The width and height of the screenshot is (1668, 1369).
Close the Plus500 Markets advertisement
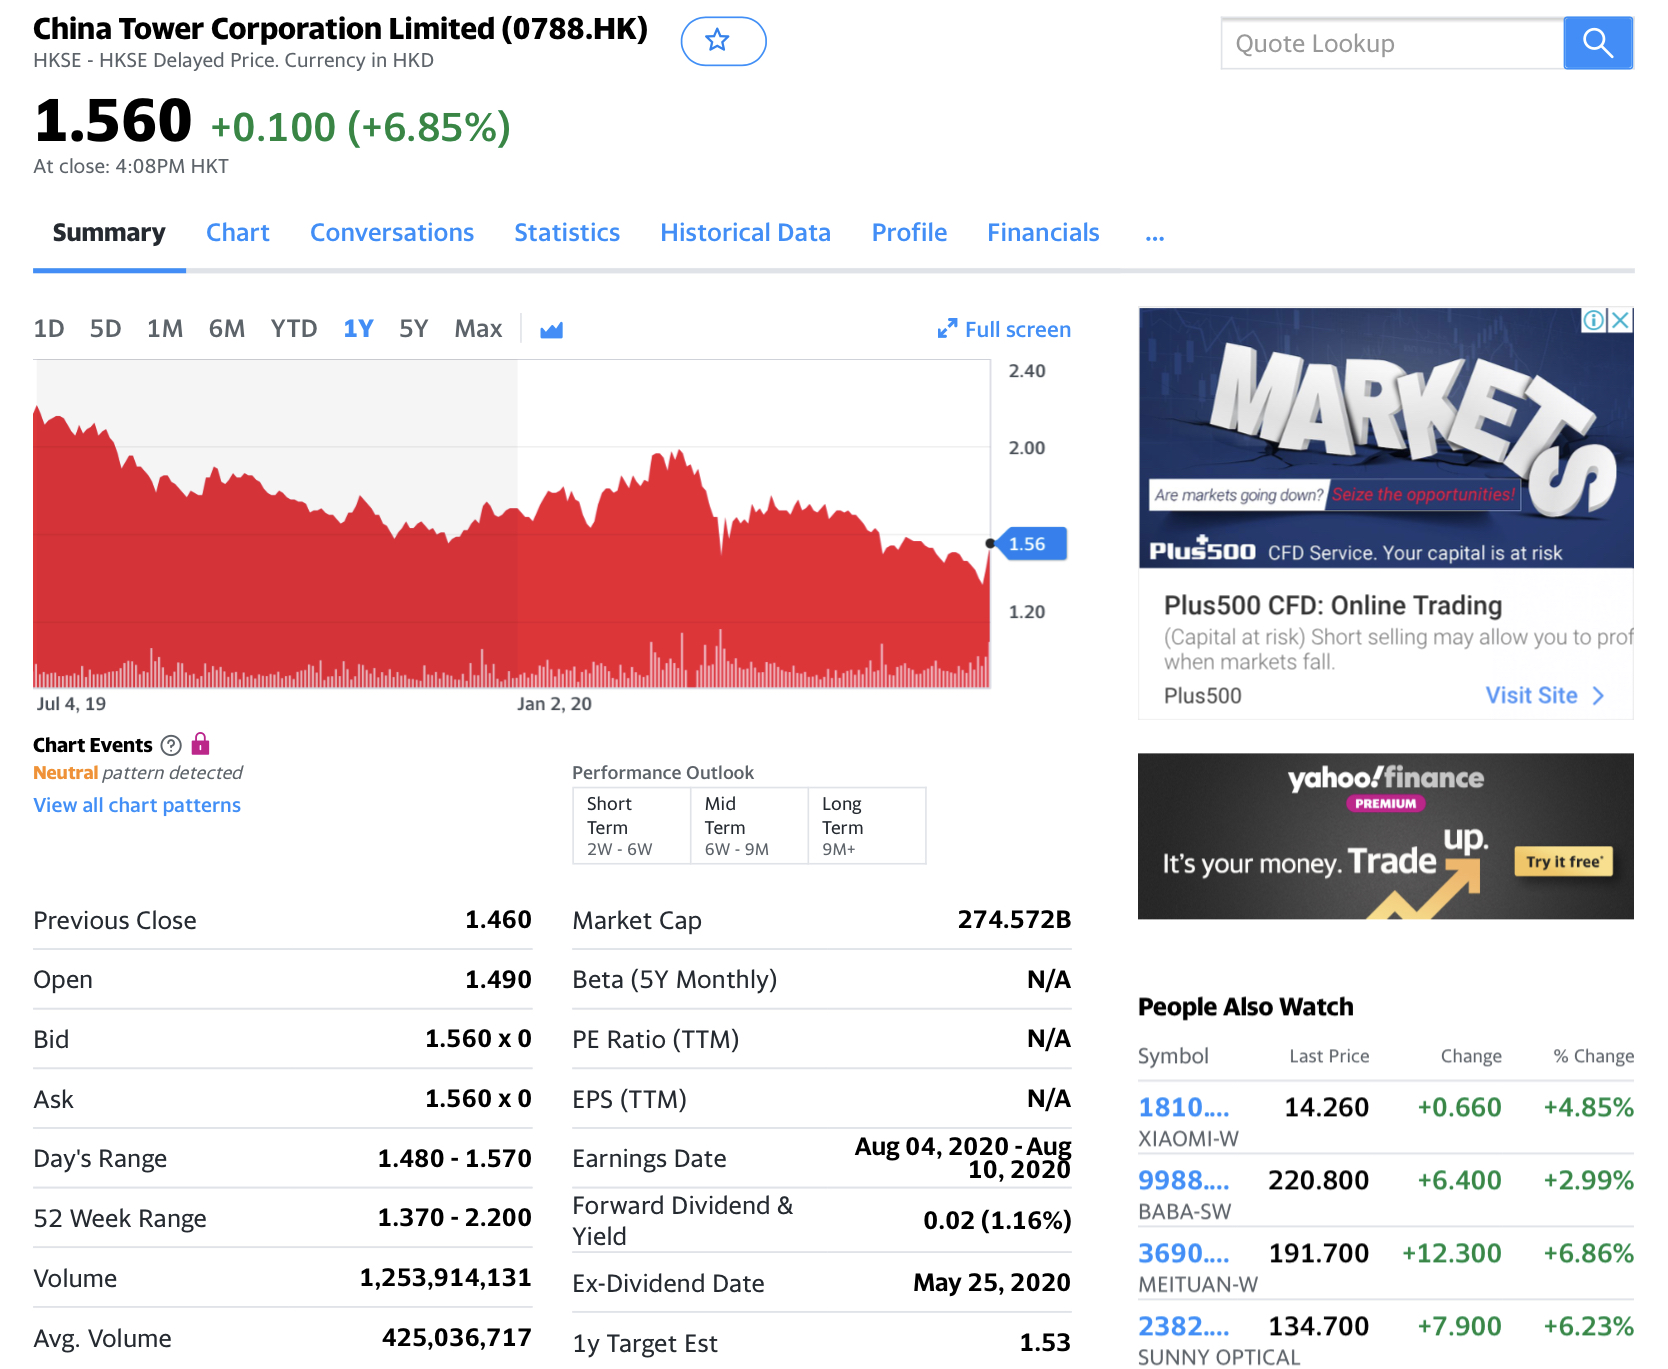(x=1621, y=320)
